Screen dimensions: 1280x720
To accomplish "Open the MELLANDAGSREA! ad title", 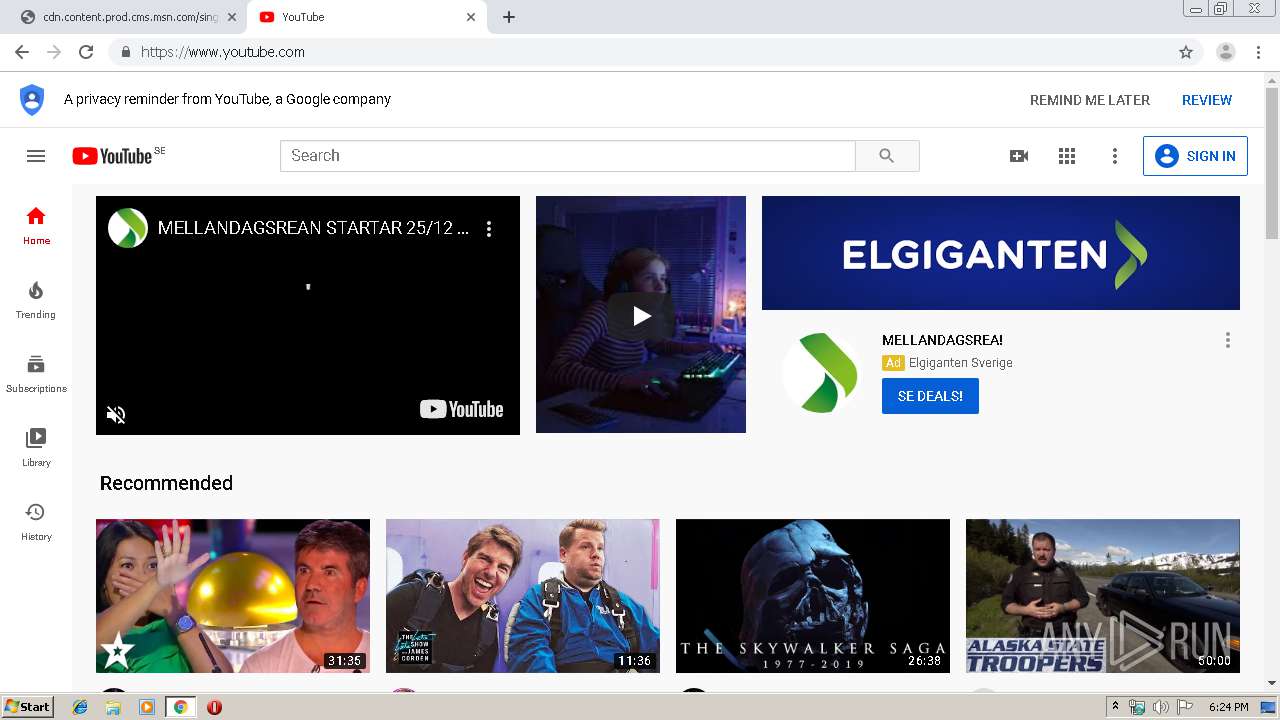I will pos(942,340).
